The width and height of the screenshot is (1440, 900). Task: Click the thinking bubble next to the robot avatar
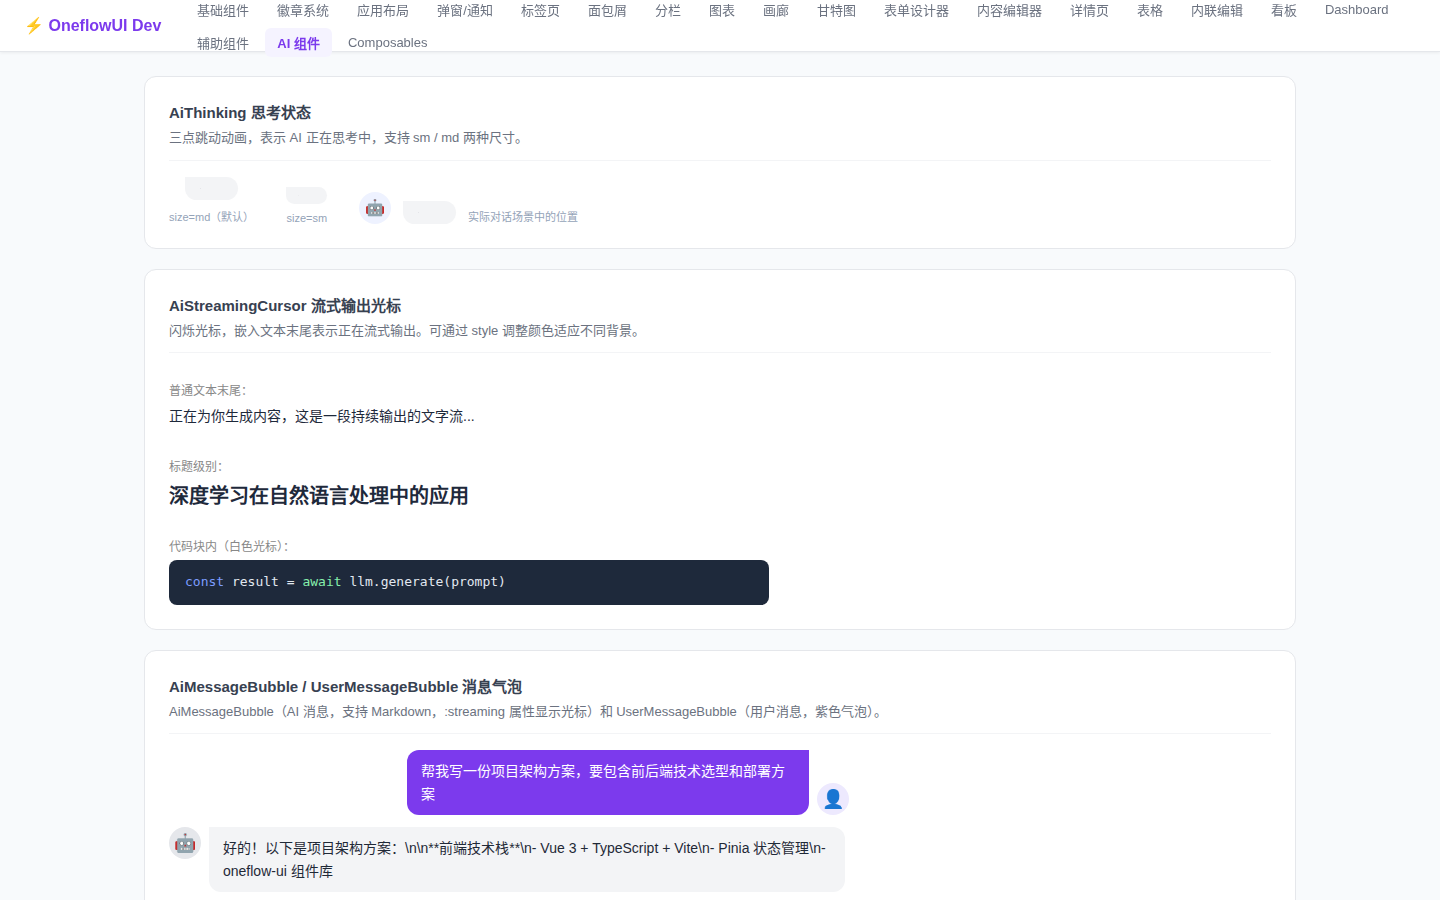point(429,212)
